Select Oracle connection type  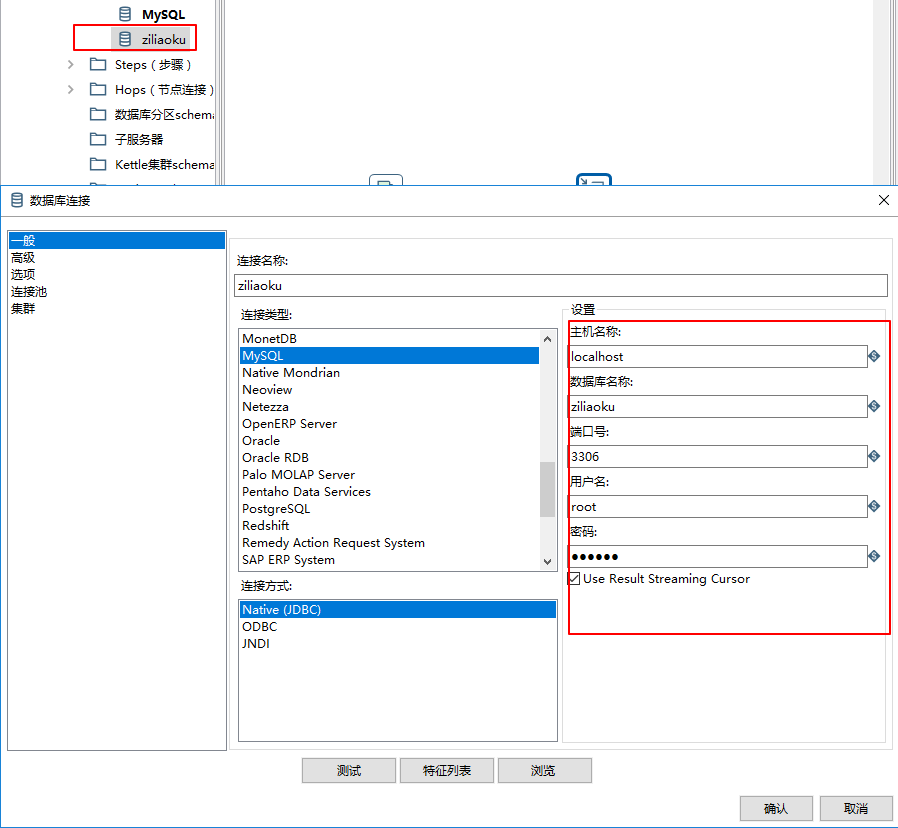pyautogui.click(x=389, y=441)
